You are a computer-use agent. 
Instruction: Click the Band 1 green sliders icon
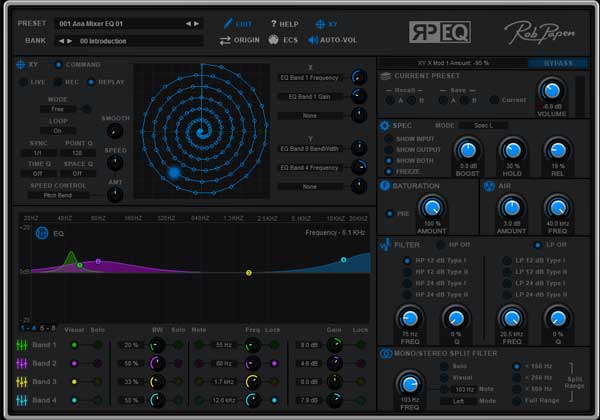22,345
